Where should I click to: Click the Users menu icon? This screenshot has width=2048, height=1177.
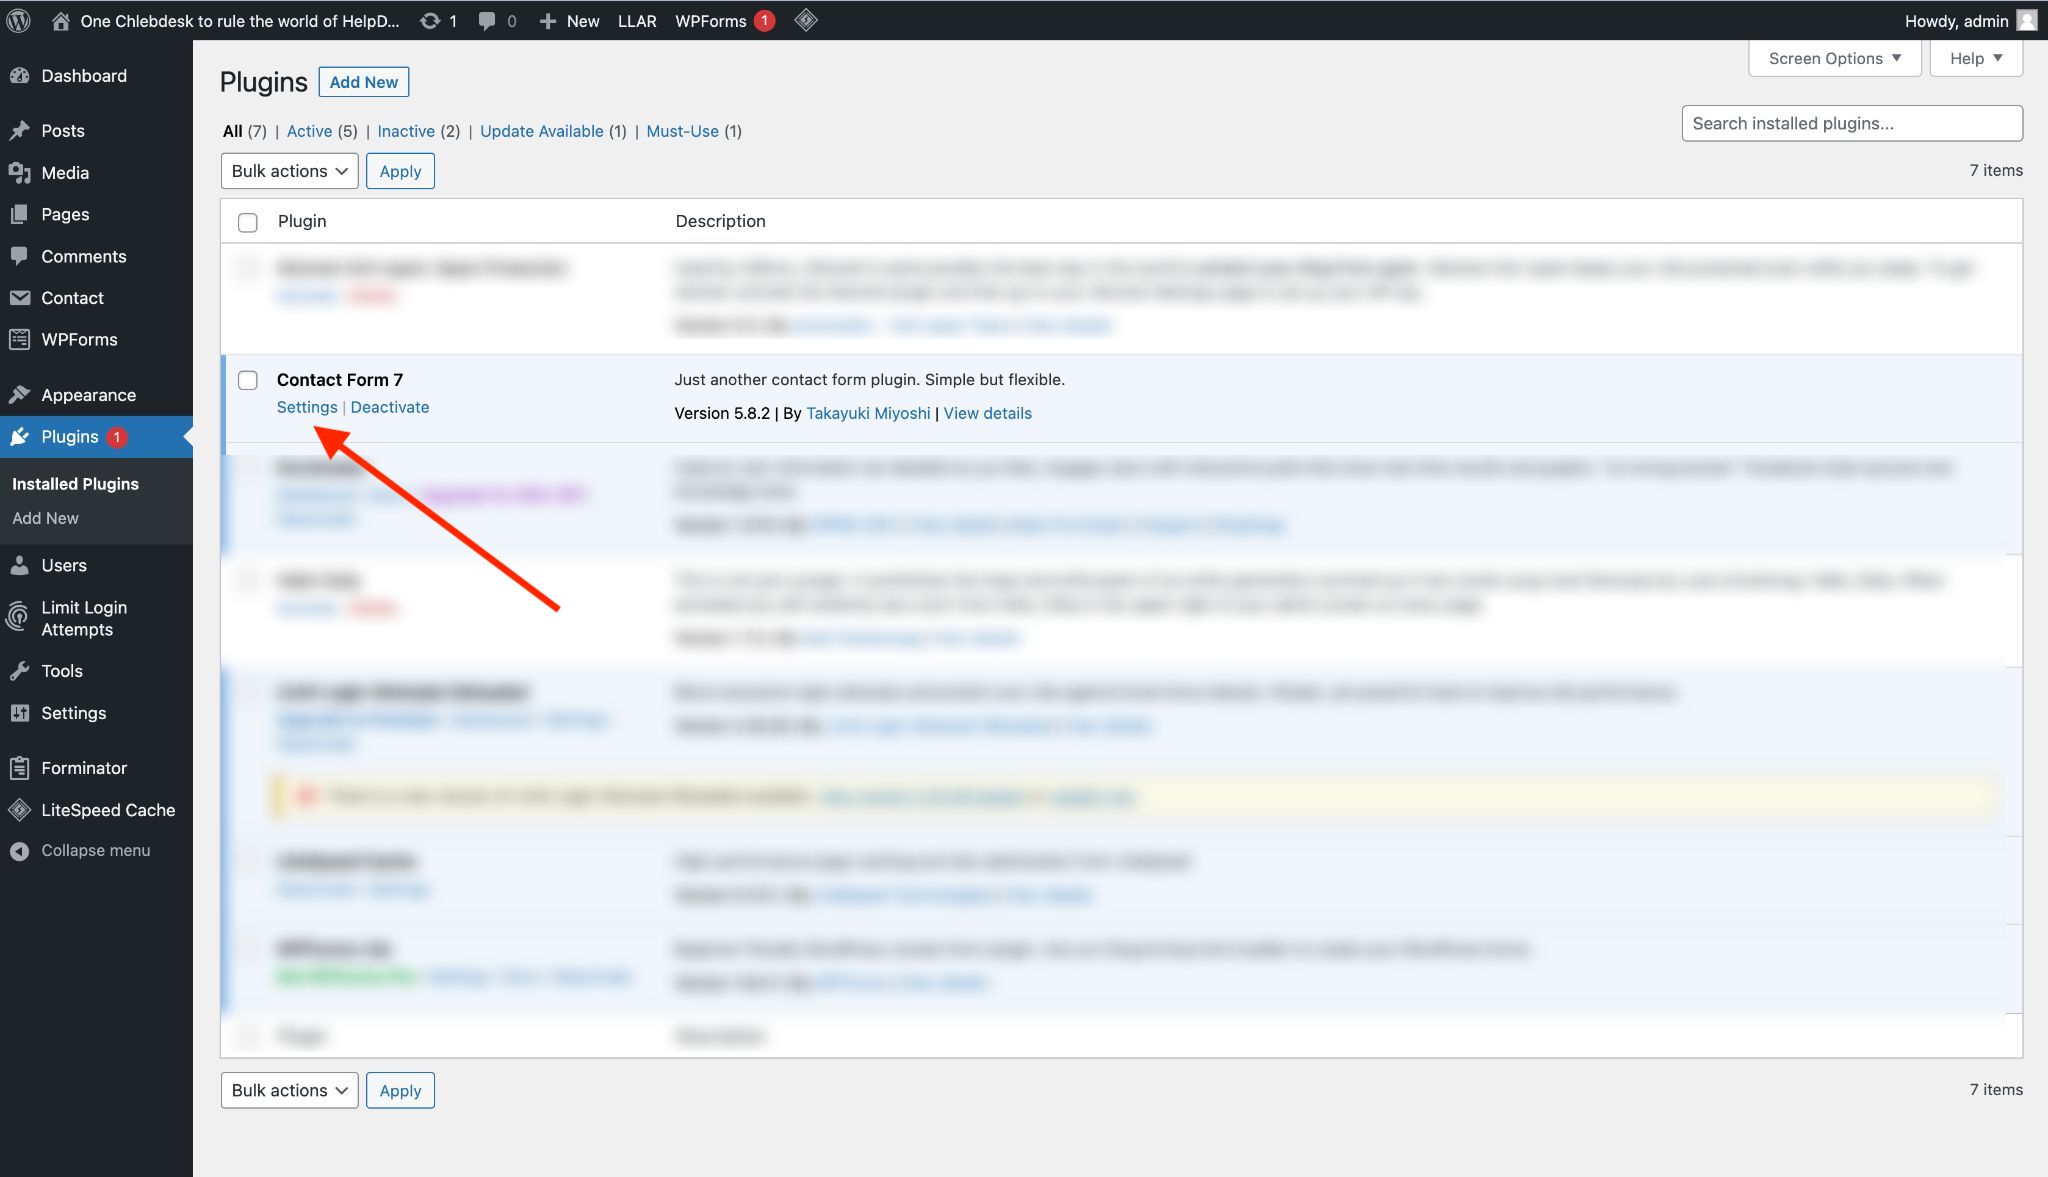pyautogui.click(x=23, y=564)
